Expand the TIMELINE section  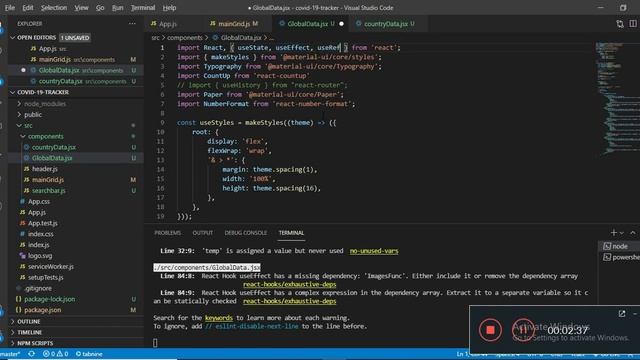[29, 332]
